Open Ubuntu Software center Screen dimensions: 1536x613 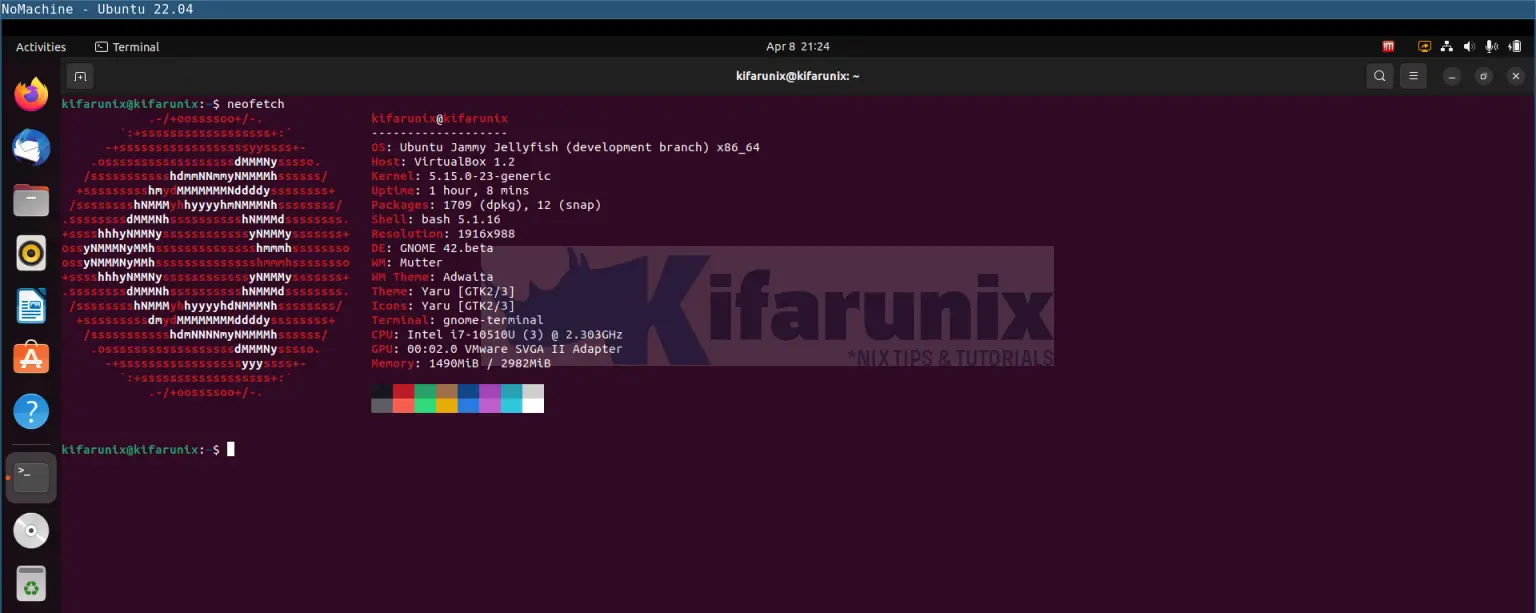tap(31, 358)
